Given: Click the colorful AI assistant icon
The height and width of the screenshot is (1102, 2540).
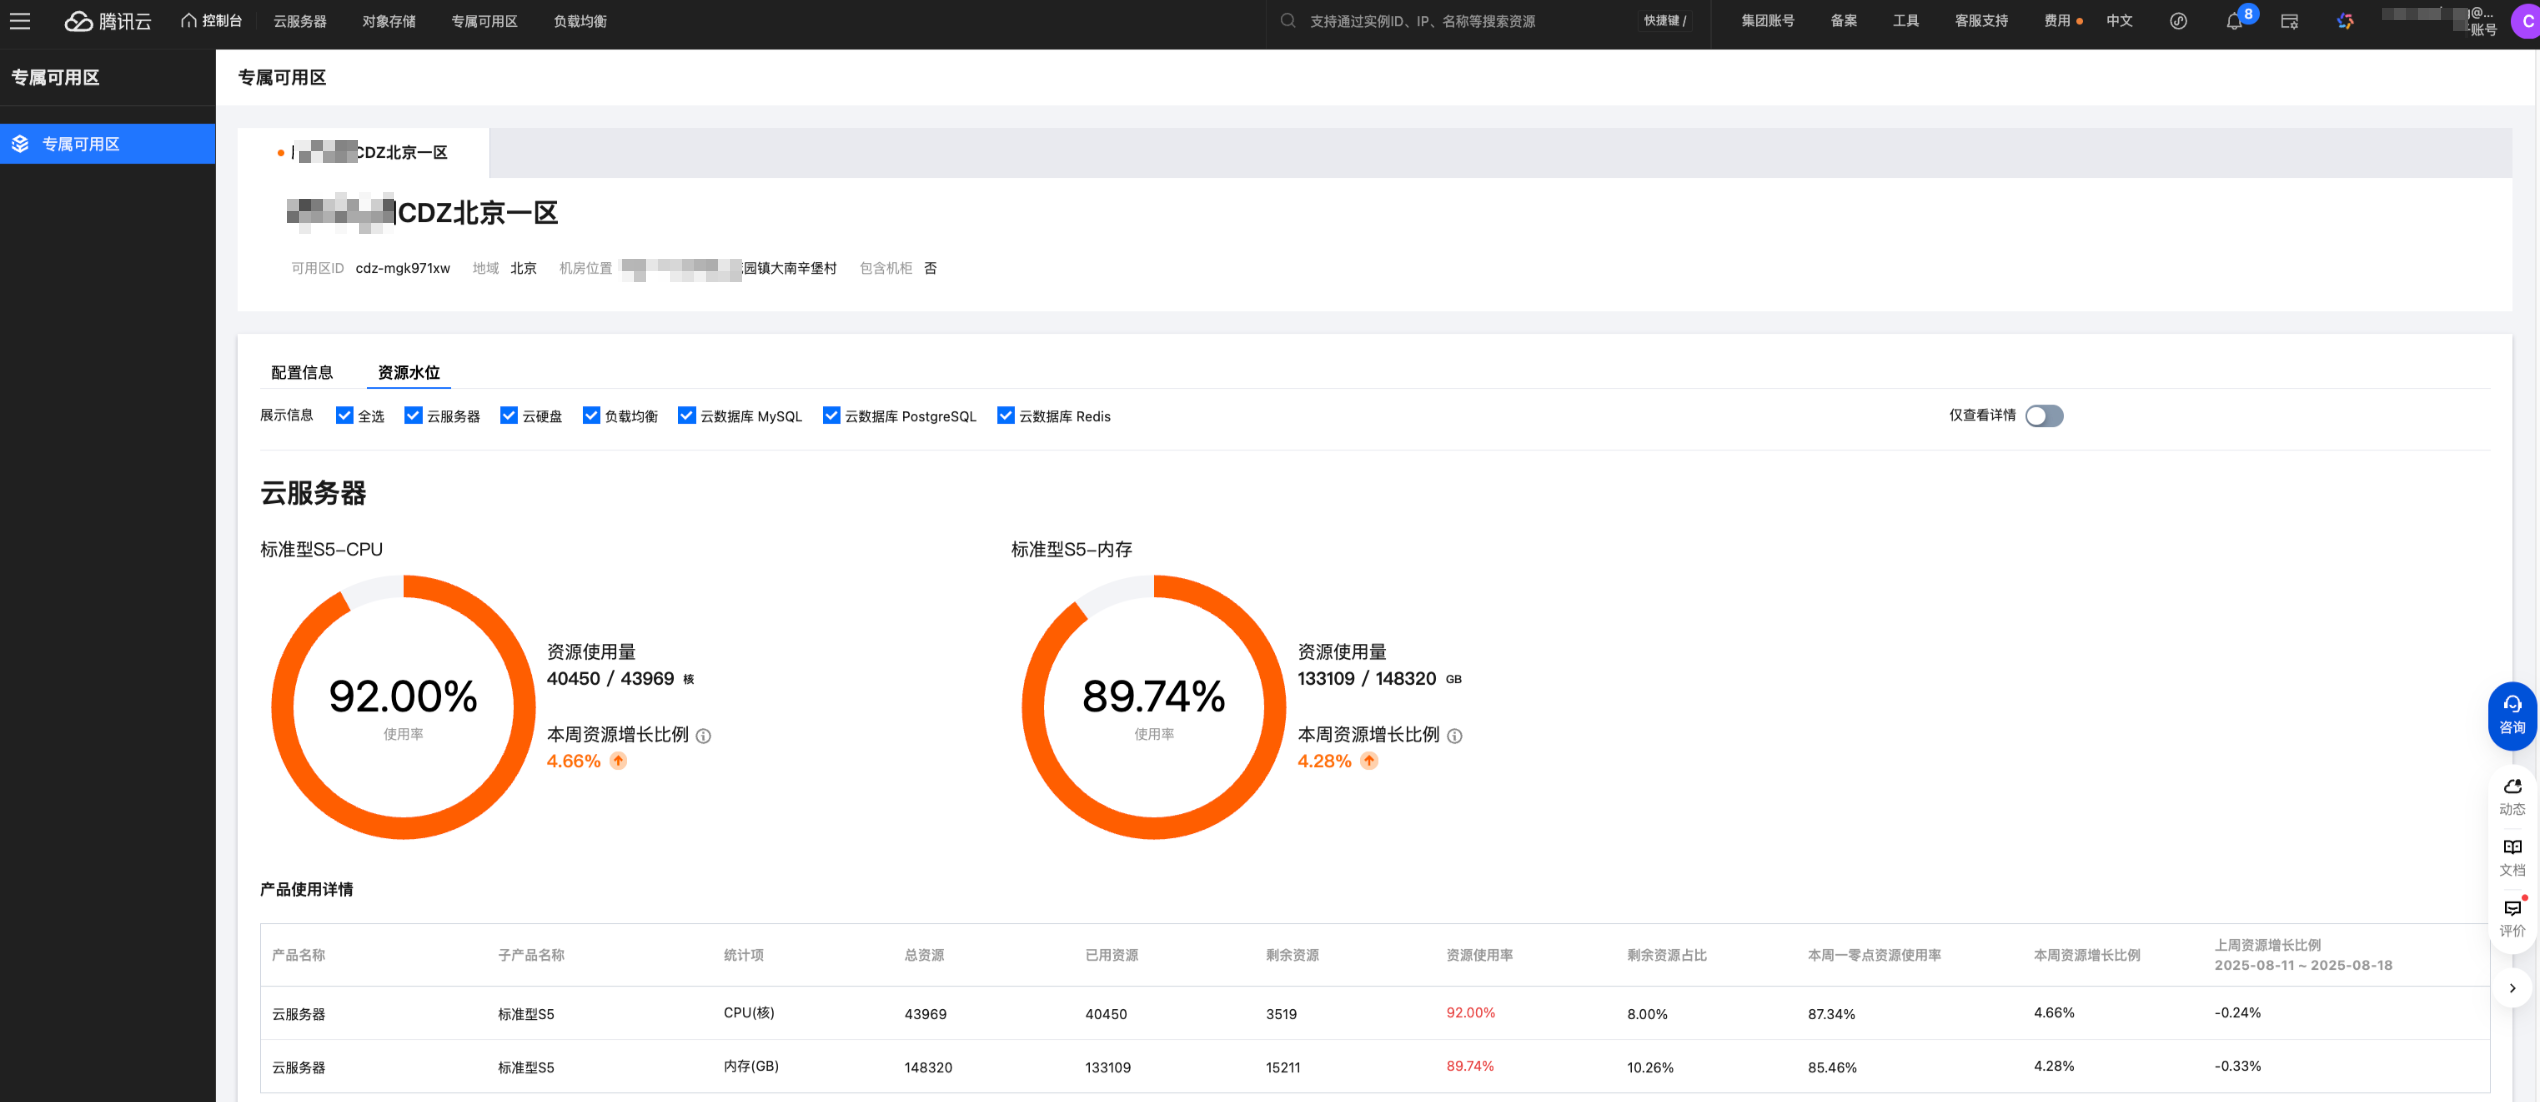Looking at the screenshot, I should point(2345,21).
